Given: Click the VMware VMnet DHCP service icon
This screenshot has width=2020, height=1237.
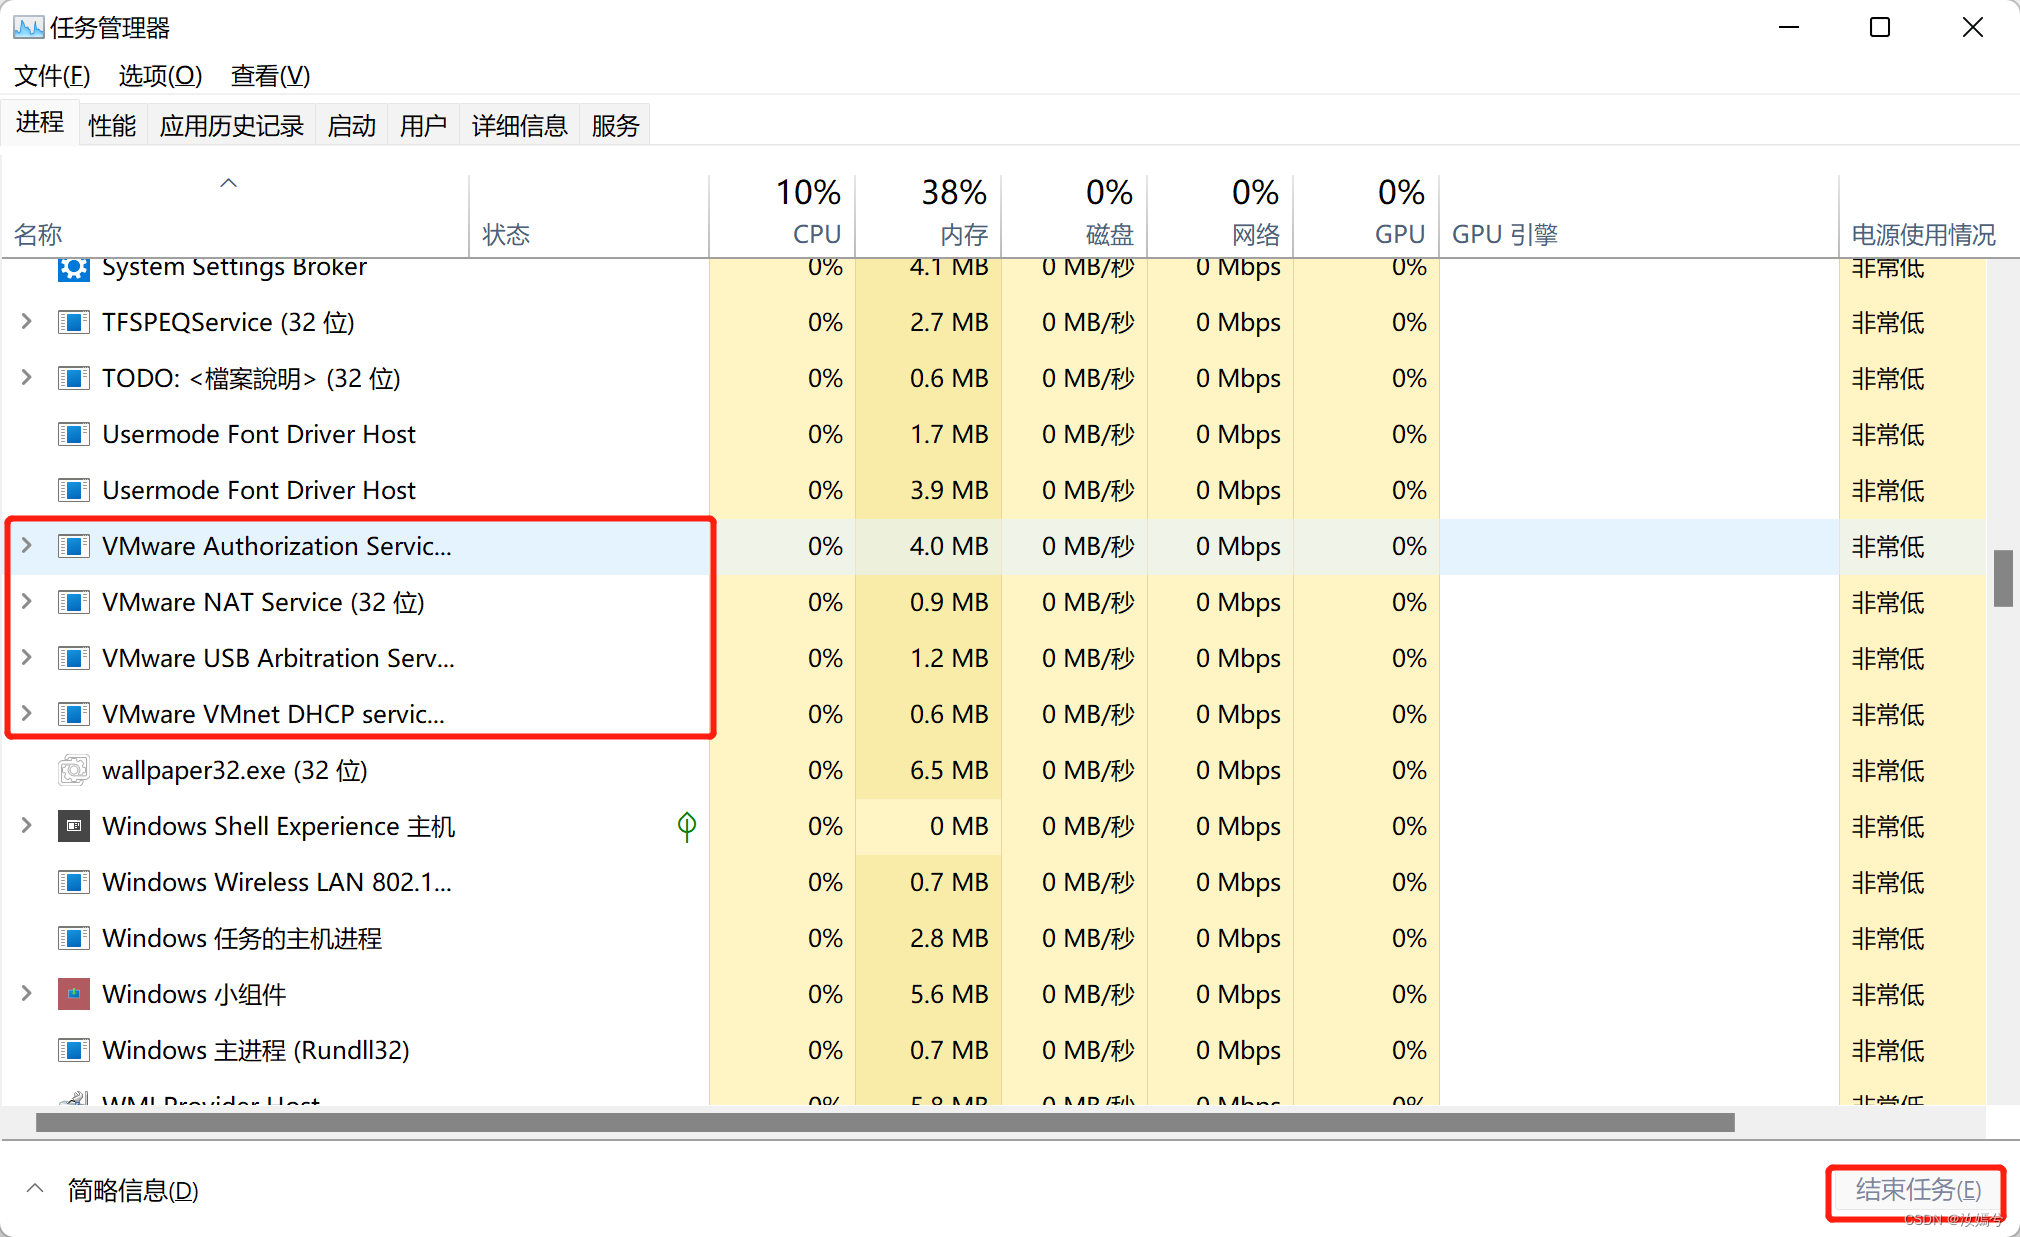Looking at the screenshot, I should [73, 714].
